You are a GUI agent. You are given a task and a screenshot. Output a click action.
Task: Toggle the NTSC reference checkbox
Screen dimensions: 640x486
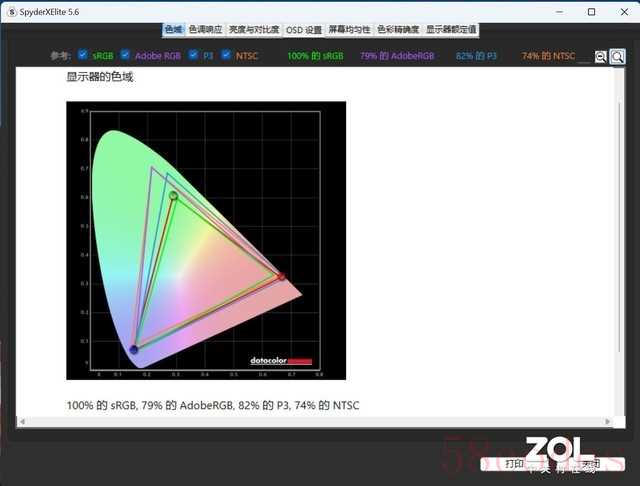[x=226, y=54]
